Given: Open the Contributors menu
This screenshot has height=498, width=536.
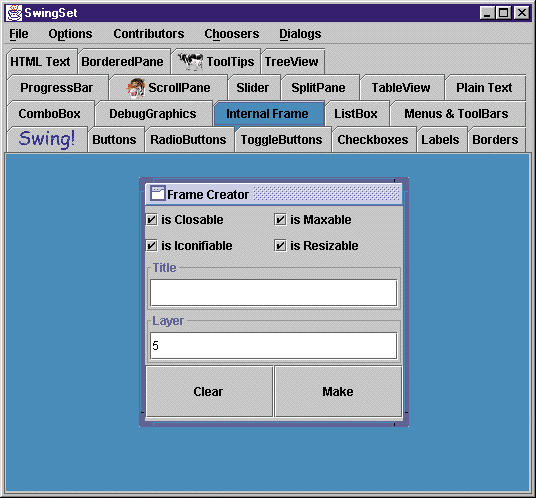Looking at the screenshot, I should [x=149, y=34].
